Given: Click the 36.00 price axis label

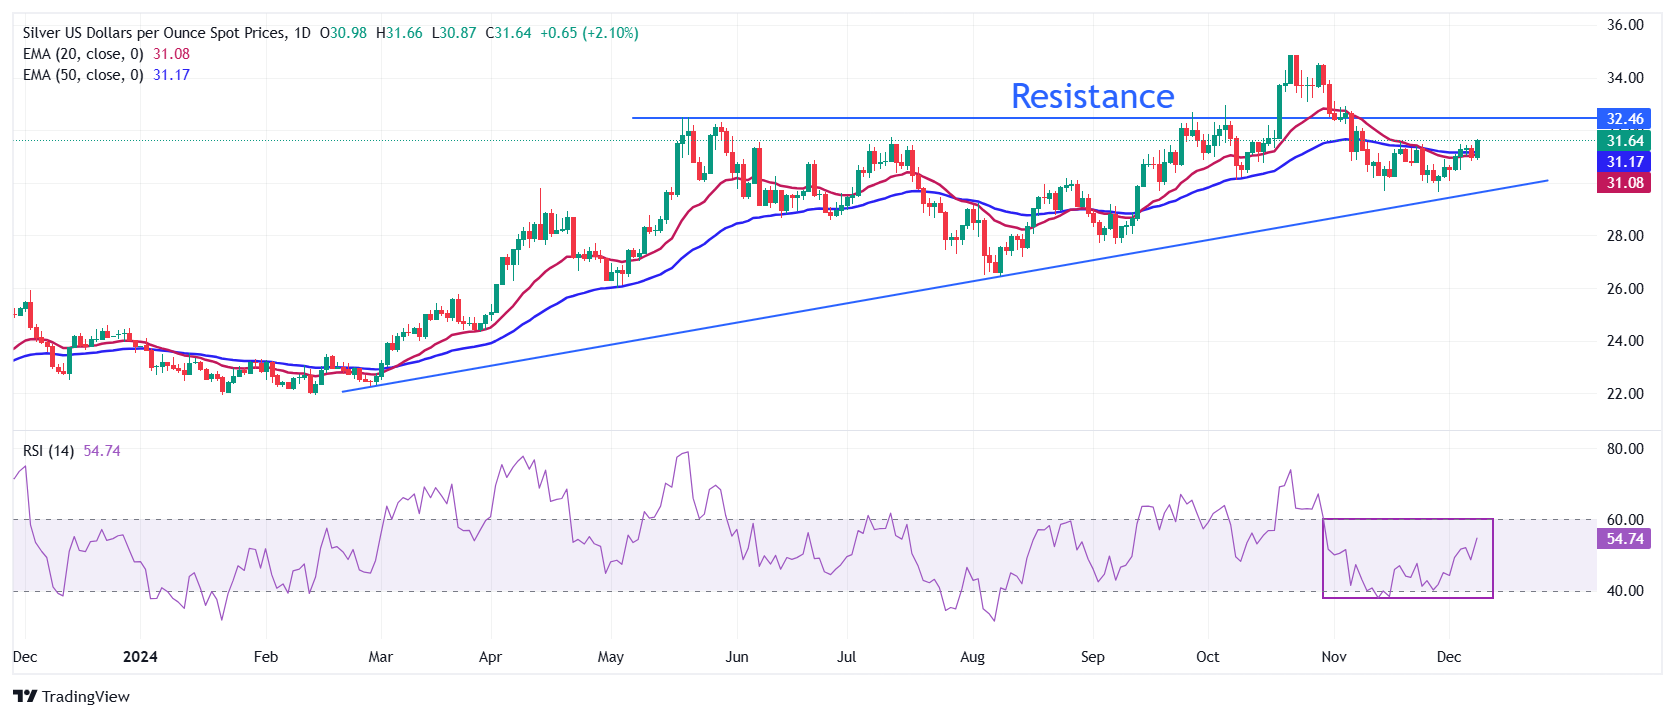Looking at the screenshot, I should click(1625, 25).
